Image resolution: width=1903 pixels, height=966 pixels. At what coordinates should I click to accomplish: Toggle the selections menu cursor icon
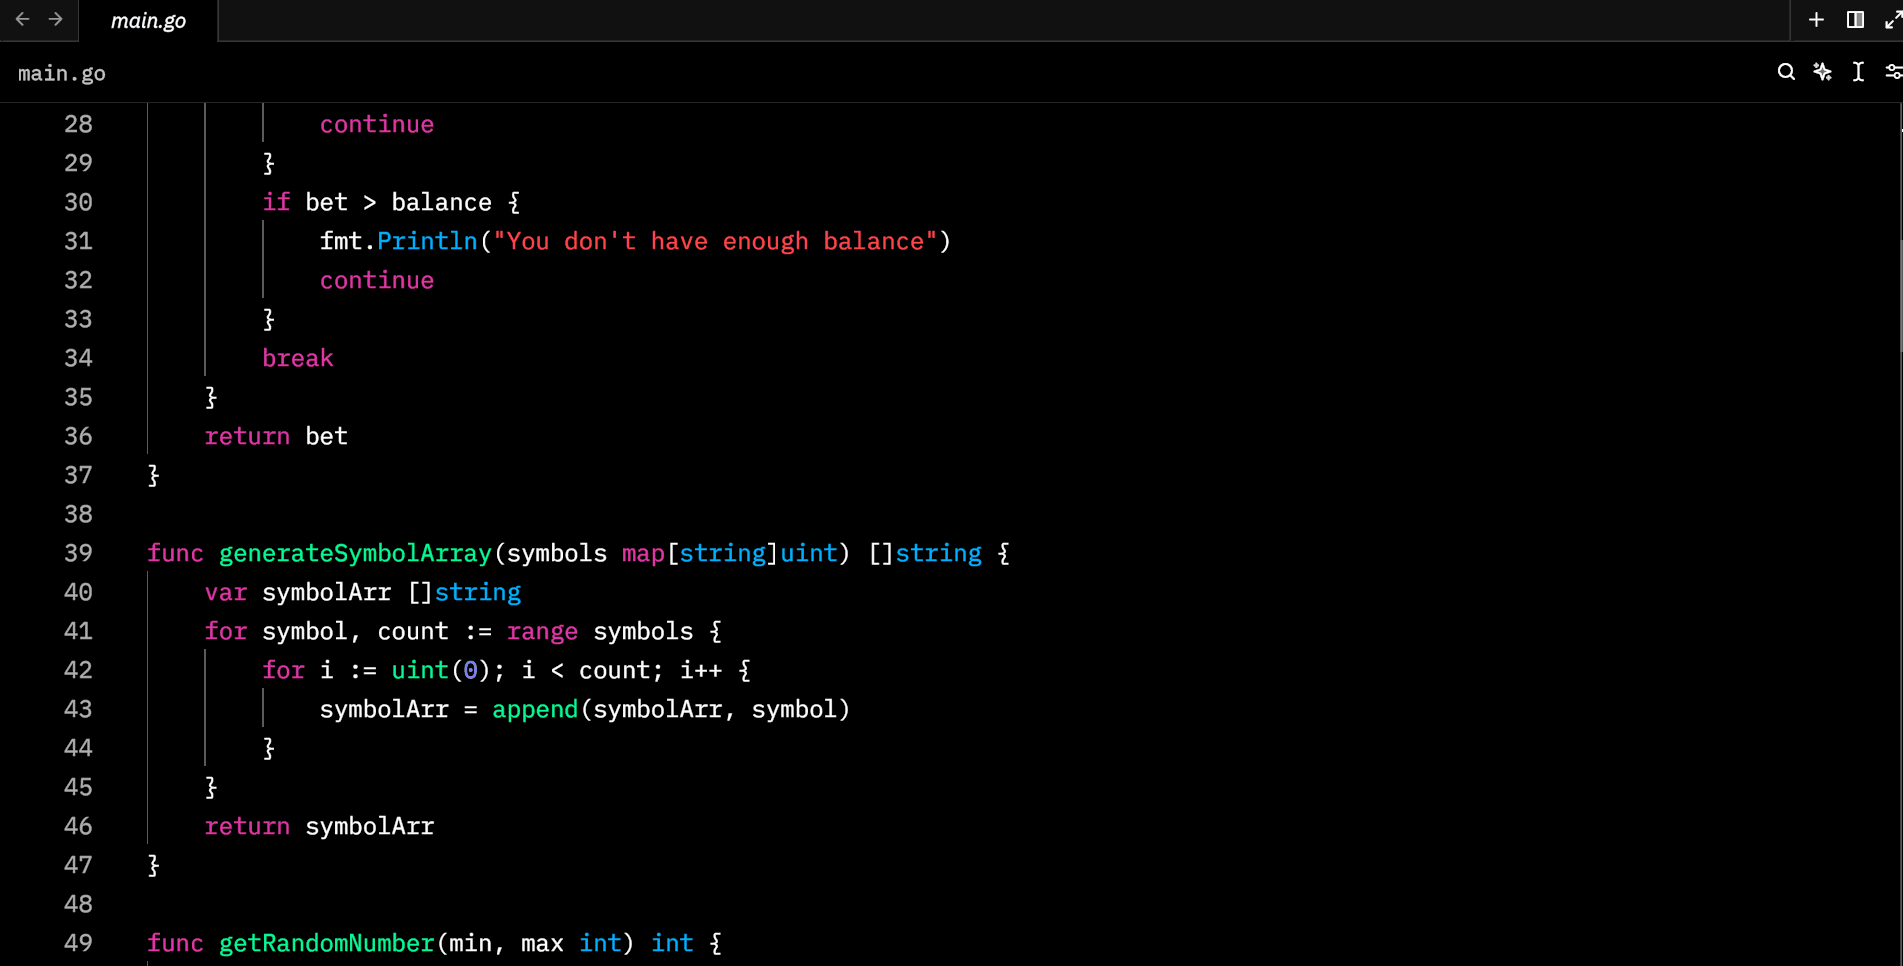(x=1858, y=72)
